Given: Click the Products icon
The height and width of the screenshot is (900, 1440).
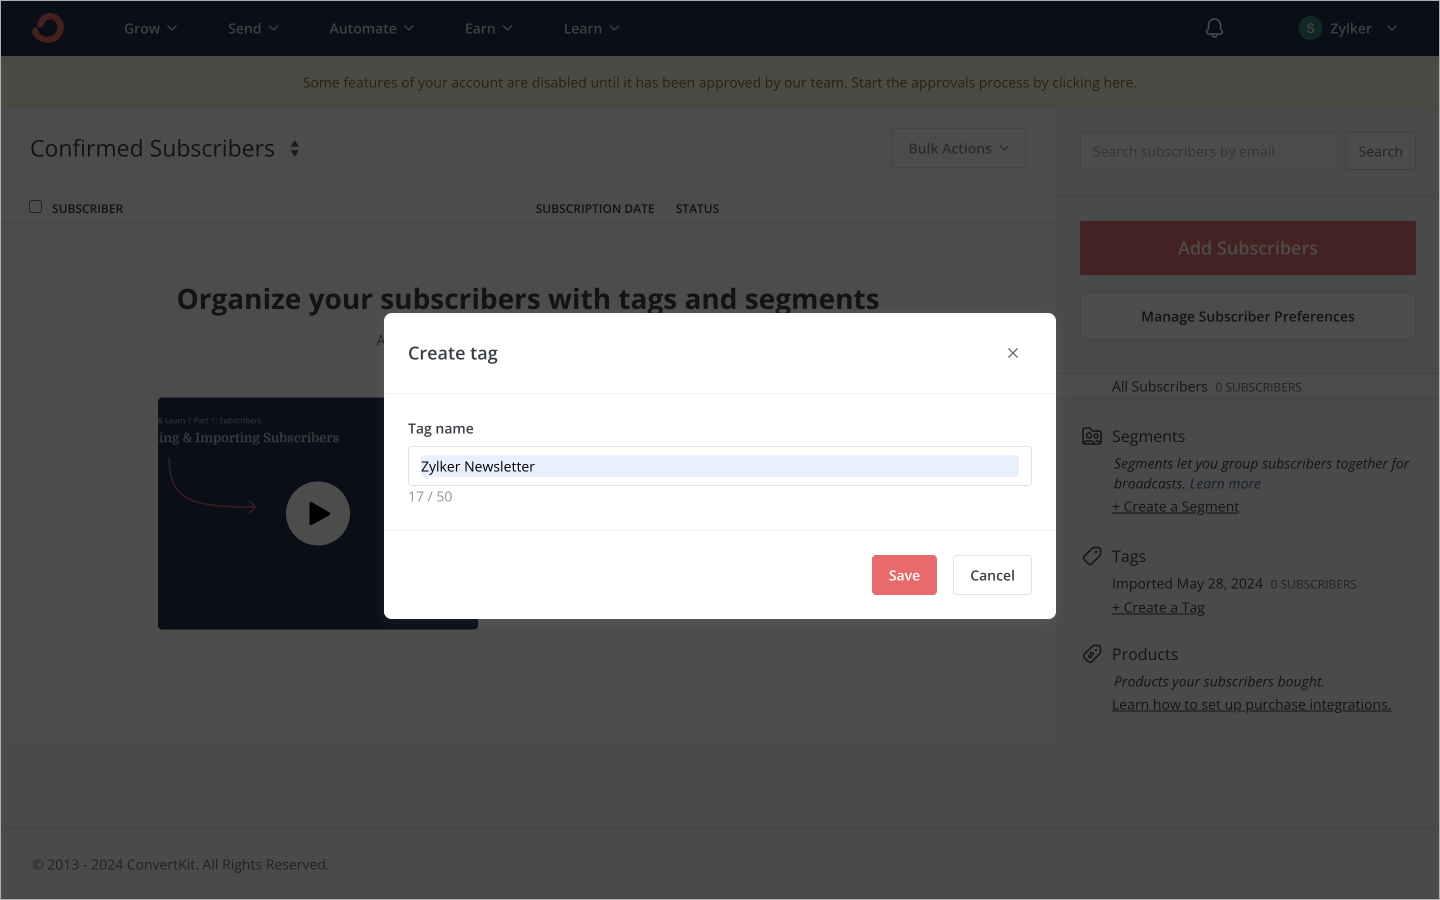Looking at the screenshot, I should point(1092,654).
